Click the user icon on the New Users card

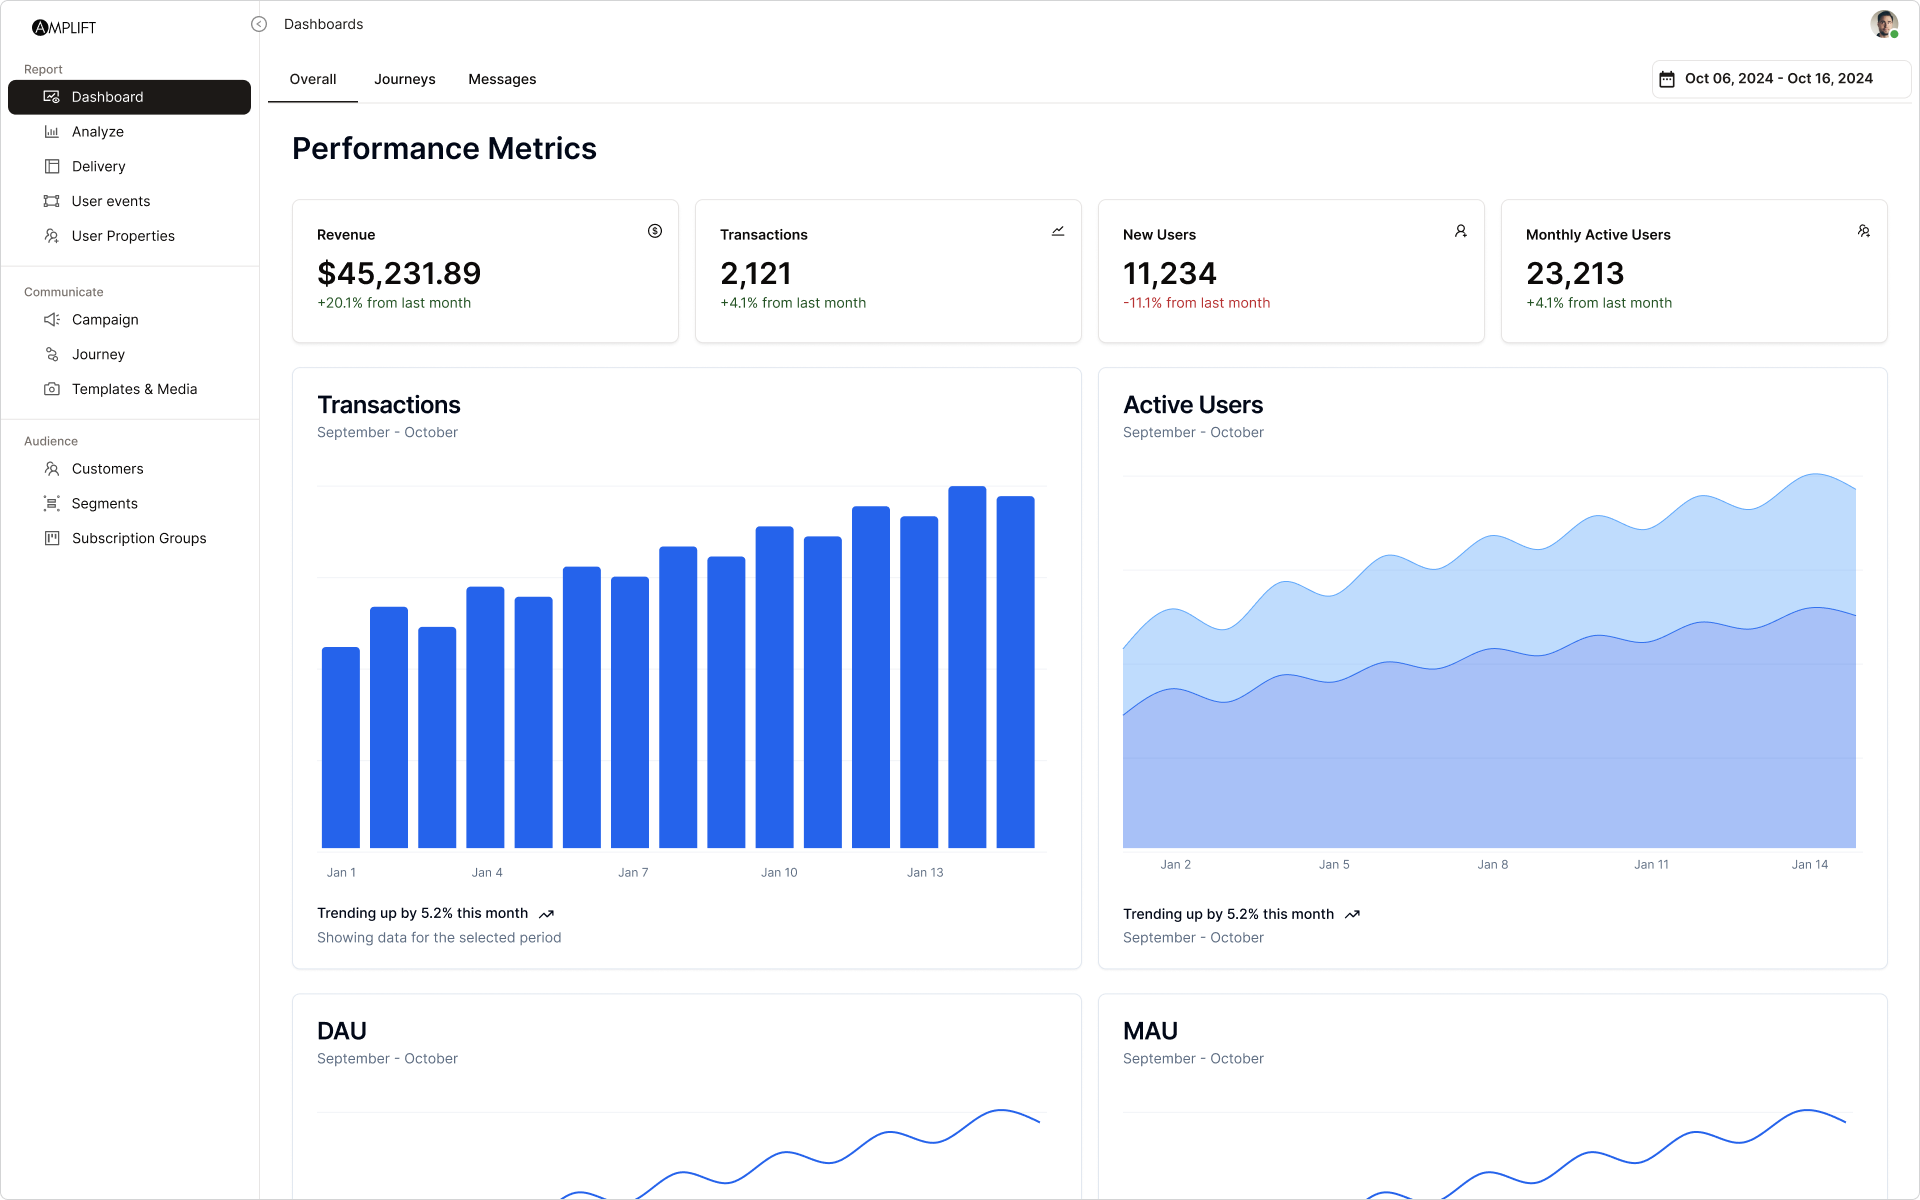(1460, 231)
